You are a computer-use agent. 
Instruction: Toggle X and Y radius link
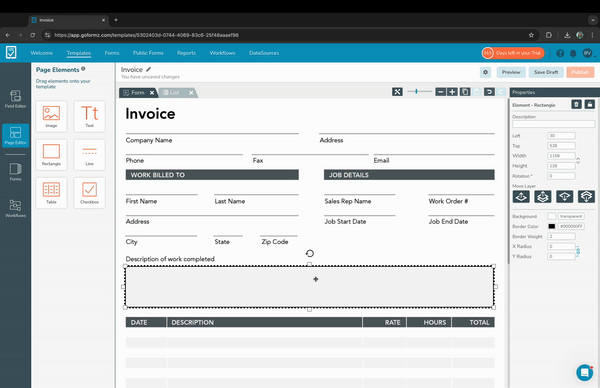click(578, 251)
